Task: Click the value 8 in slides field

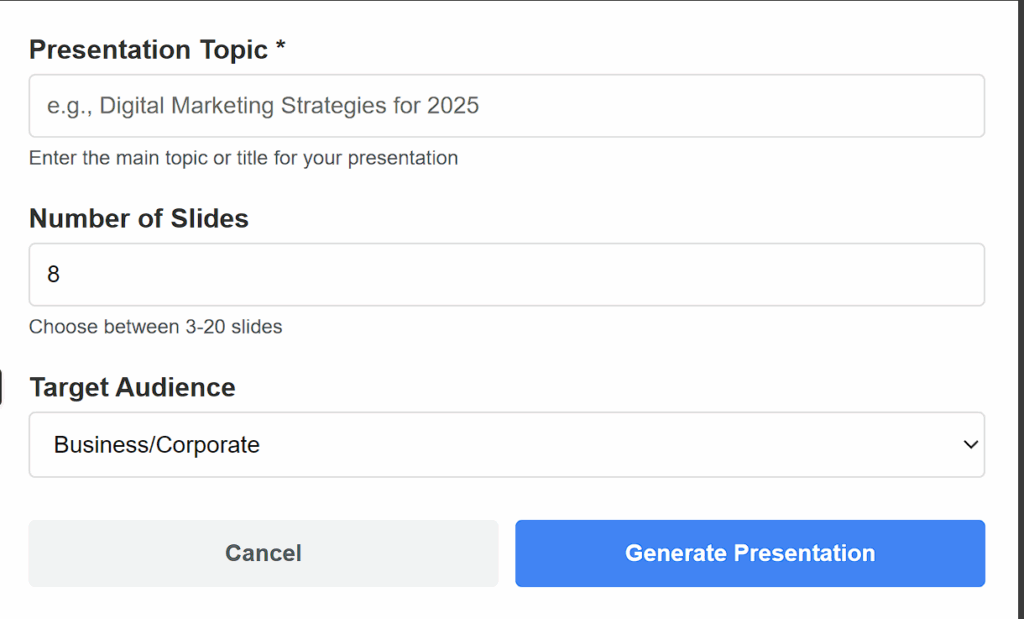Action: 54,275
